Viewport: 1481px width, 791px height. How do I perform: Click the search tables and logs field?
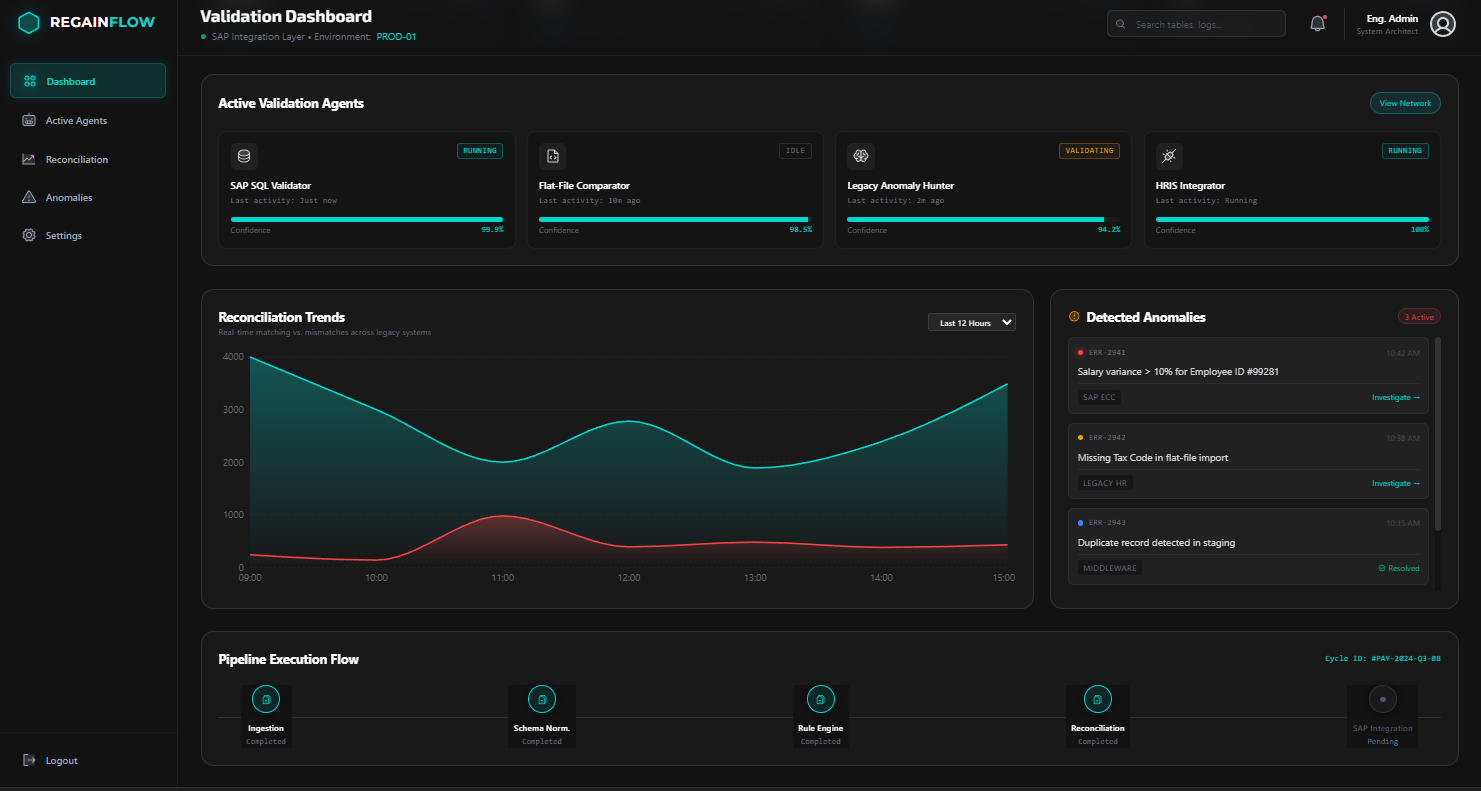click(x=1196, y=24)
